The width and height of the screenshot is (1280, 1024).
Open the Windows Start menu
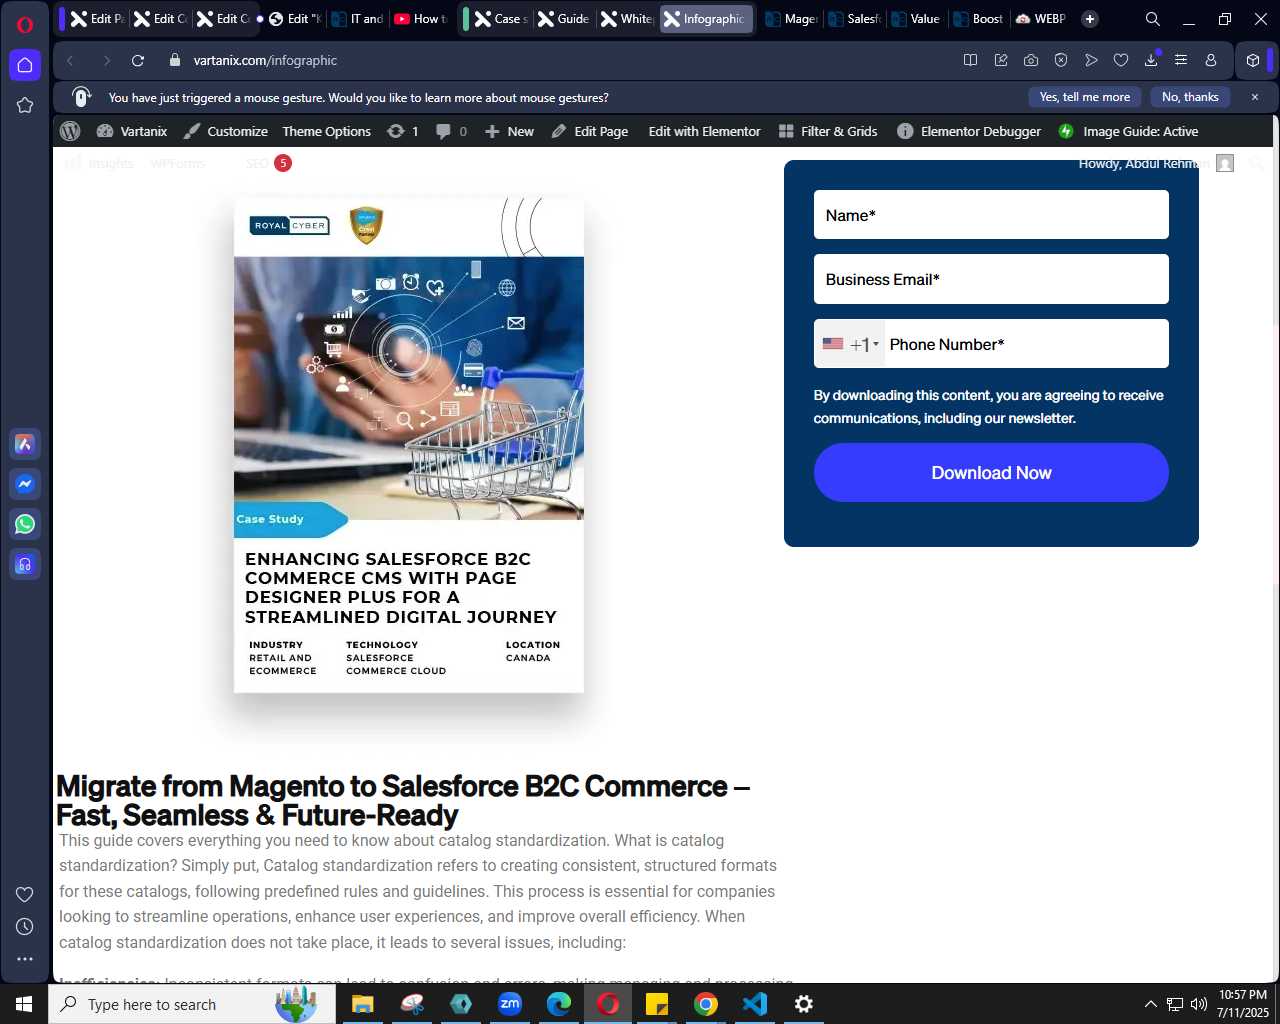tap(24, 1004)
